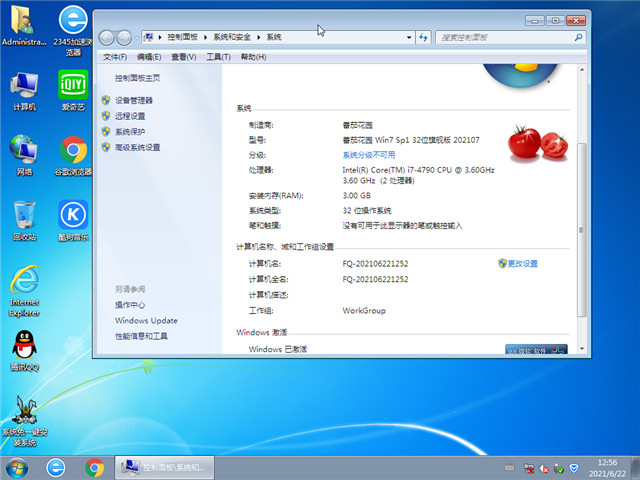The image size is (640, 480).
Task: Expand the breadcrumb arrow before 系统
Action: [x=259, y=37]
